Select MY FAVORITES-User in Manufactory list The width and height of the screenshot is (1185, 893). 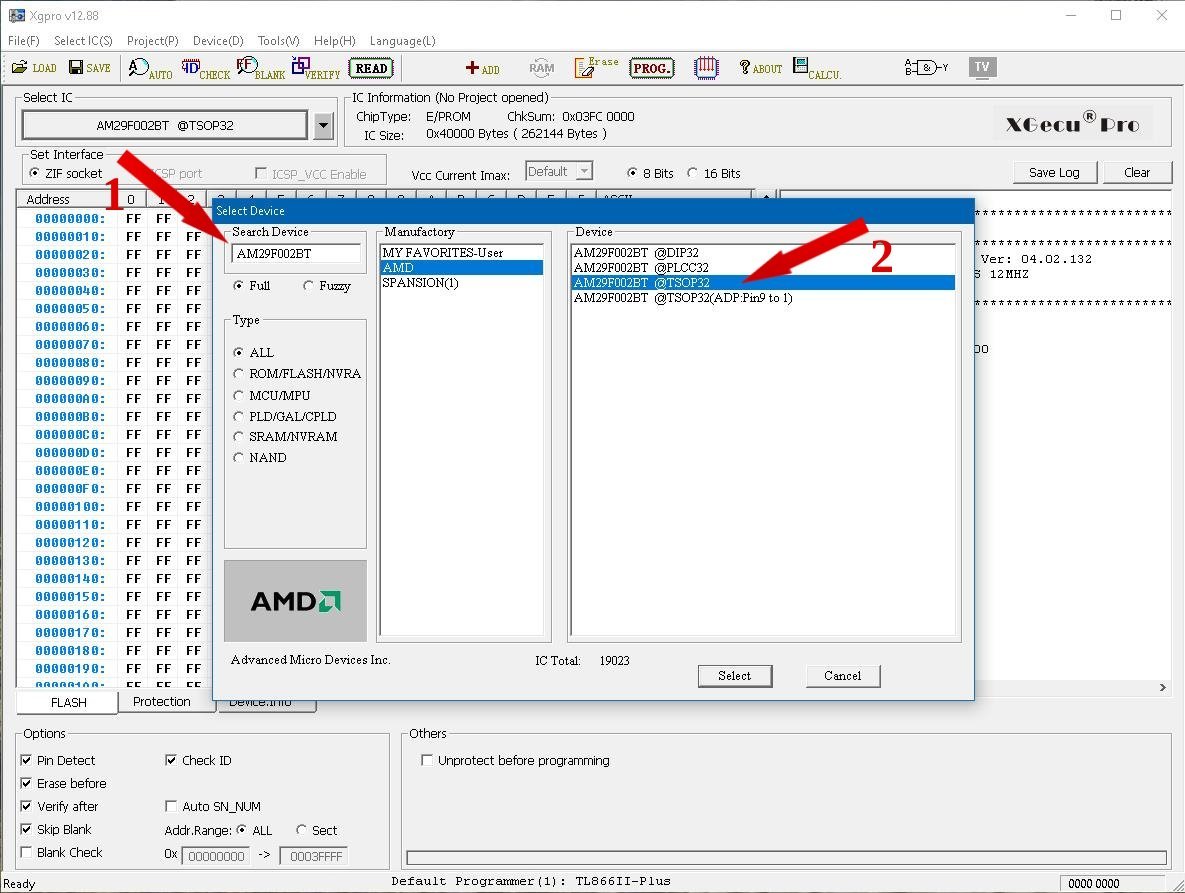(462, 253)
